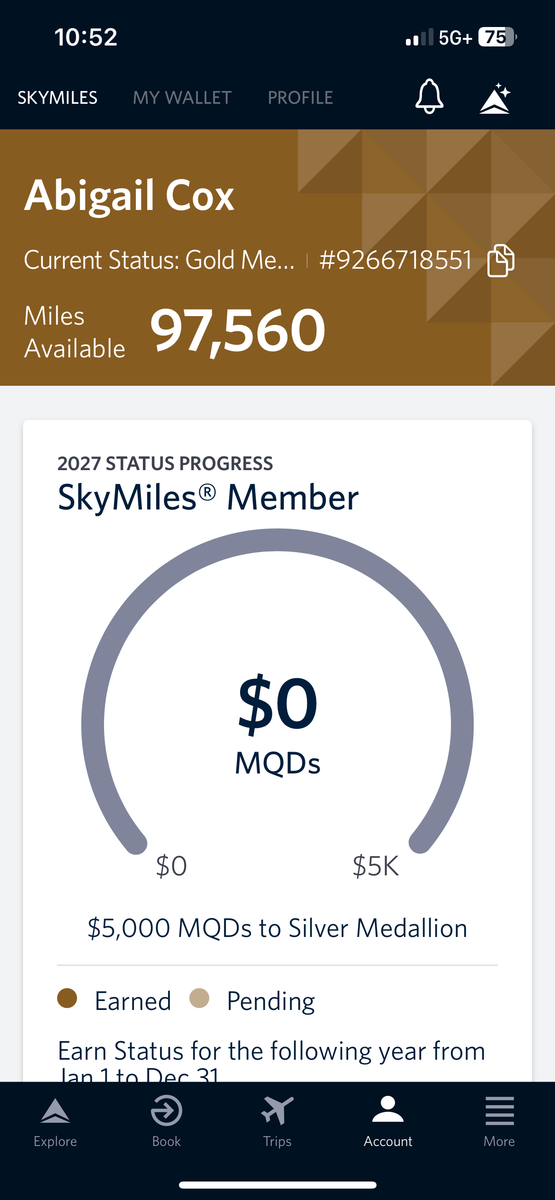Switch to the MY WALLET tab
Screen dimensions: 555x1200
pyautogui.click(x=182, y=98)
